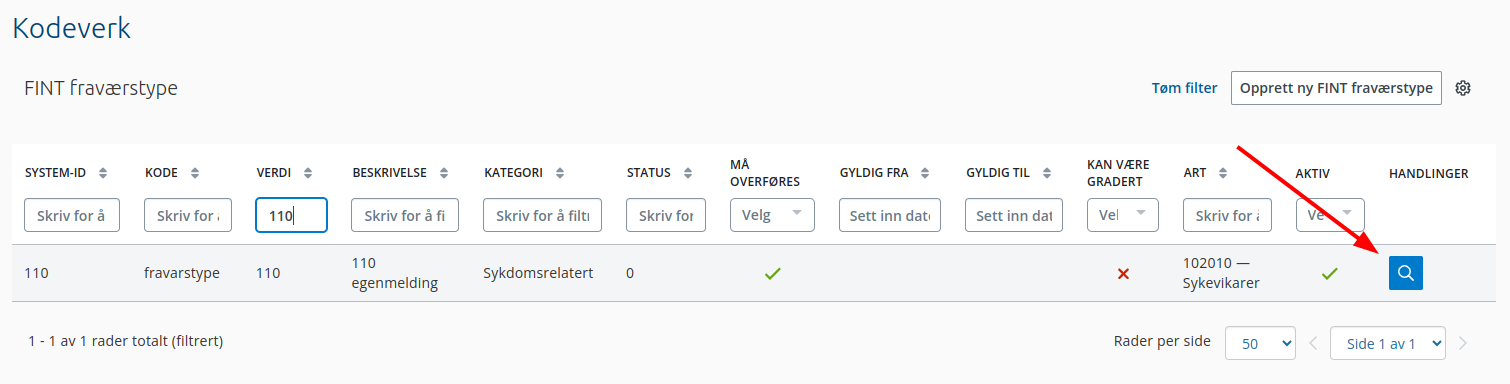Go to next page arrow
Image resolution: width=1510 pixels, height=384 pixels.
coord(1463,344)
